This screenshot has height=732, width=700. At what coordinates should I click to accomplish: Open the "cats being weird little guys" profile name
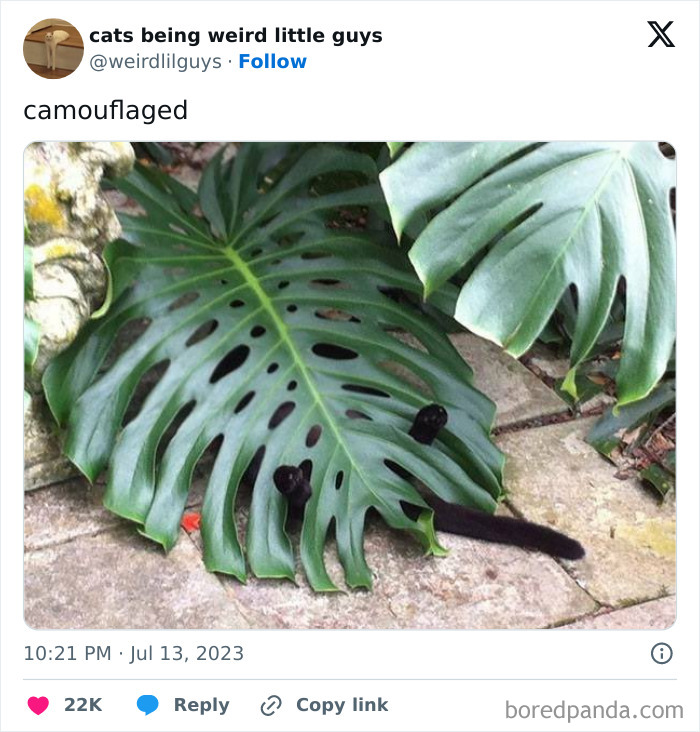click(x=235, y=36)
